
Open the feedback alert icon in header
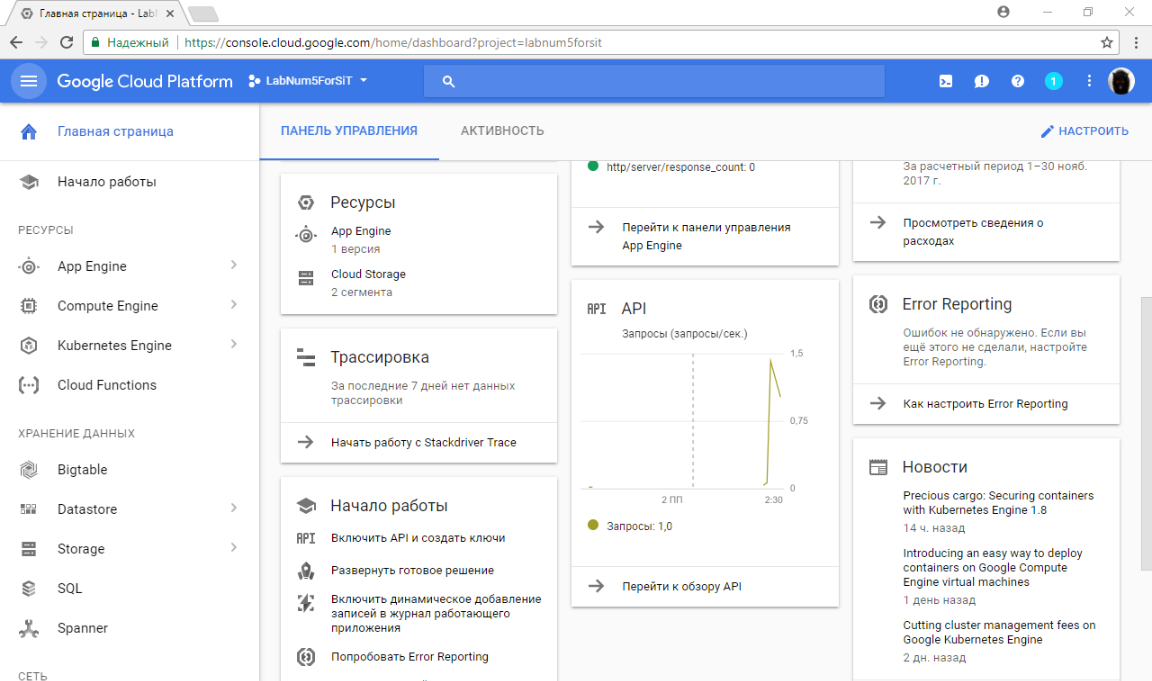pos(982,81)
